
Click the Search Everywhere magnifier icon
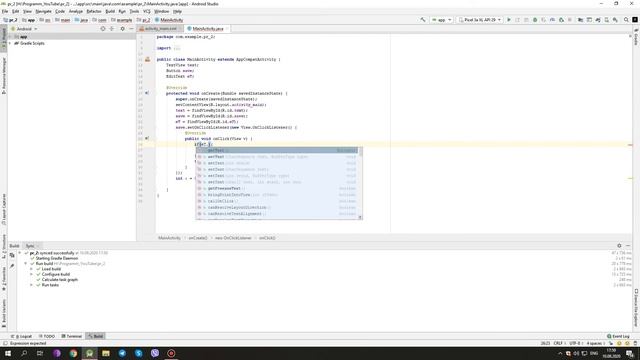point(626,20)
